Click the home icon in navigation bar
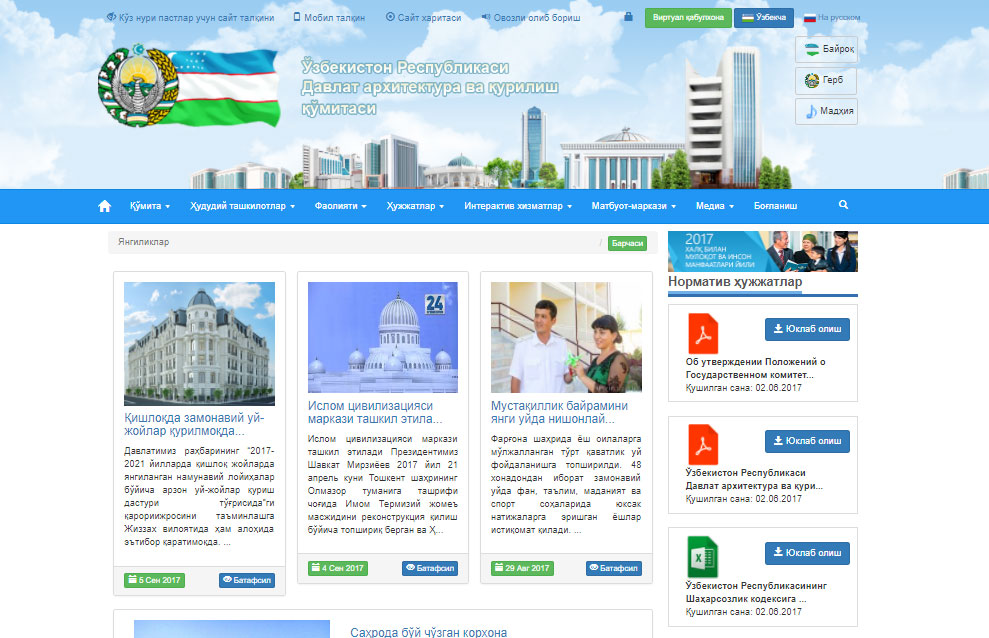The height and width of the screenshot is (638, 989). (x=104, y=206)
